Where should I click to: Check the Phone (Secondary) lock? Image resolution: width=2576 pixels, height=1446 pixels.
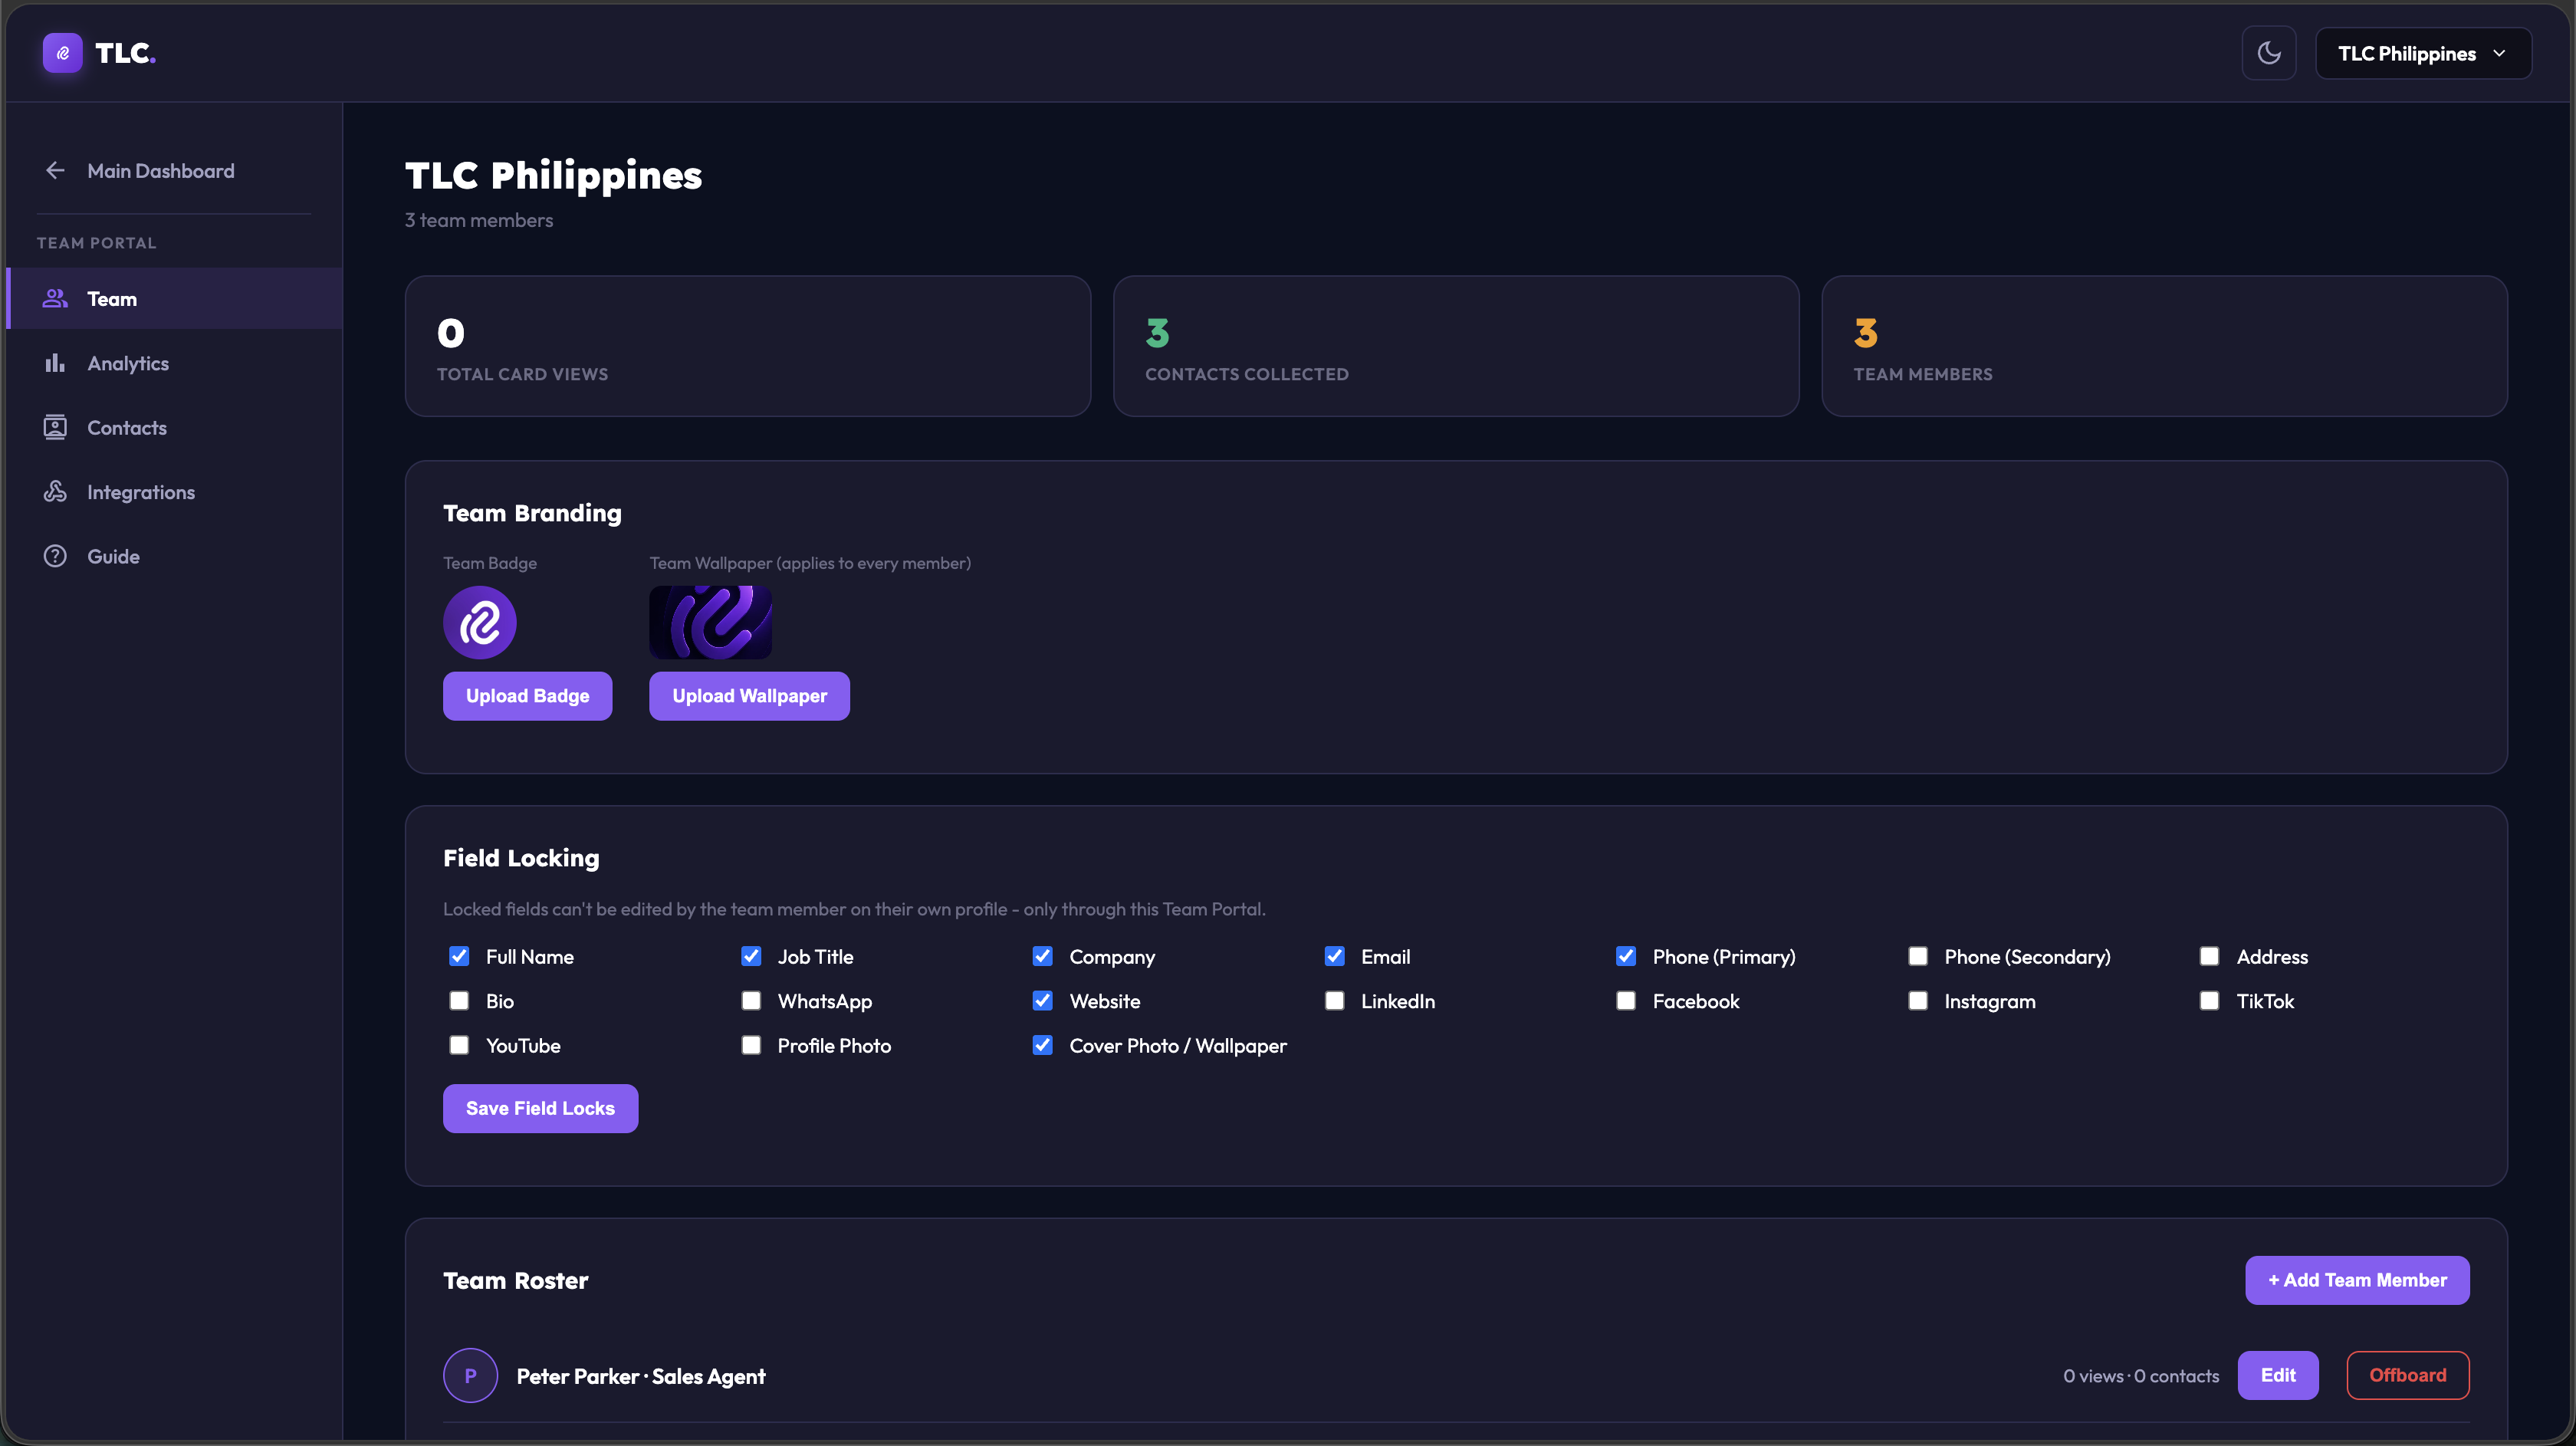click(1918, 956)
